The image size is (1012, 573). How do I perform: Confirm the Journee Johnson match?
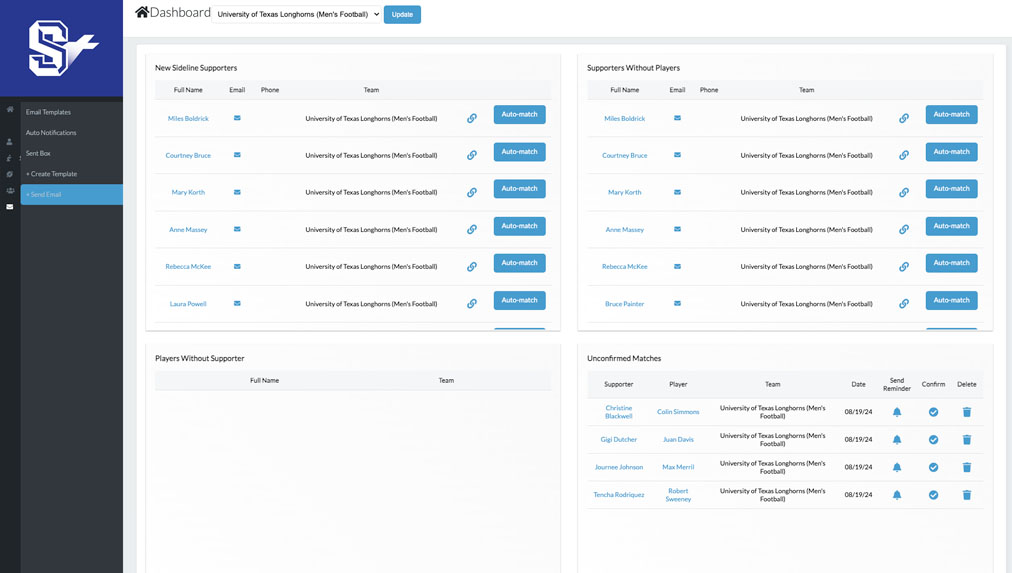[x=933, y=467]
